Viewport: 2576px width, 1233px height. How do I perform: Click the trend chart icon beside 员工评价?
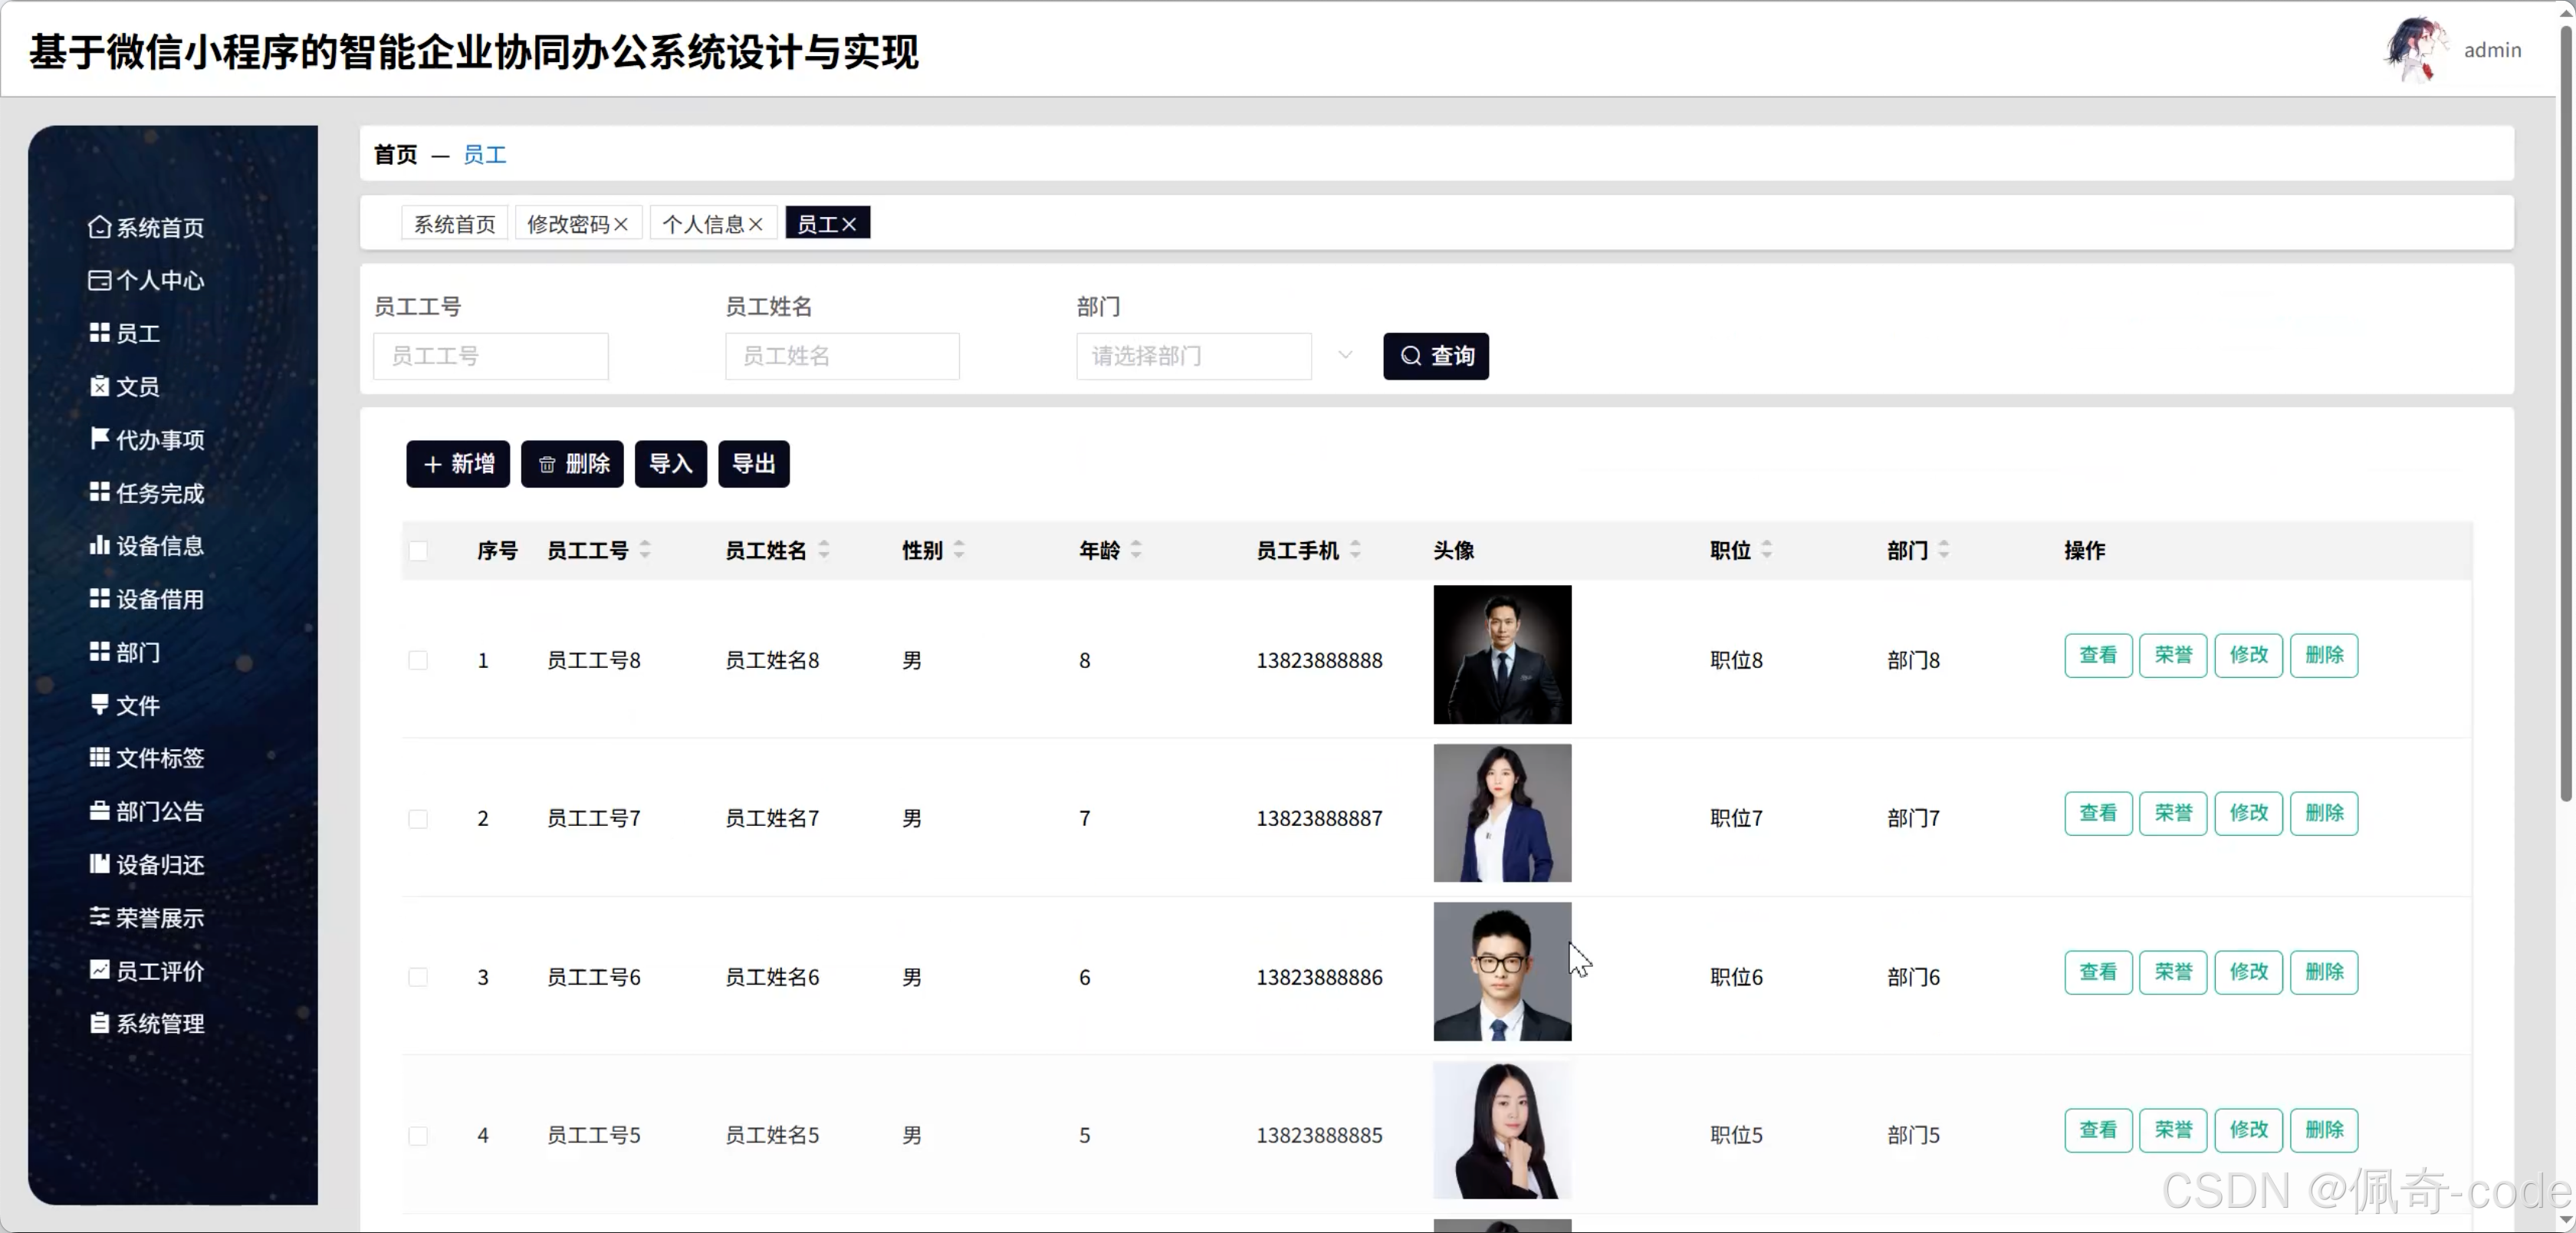pos(99,969)
